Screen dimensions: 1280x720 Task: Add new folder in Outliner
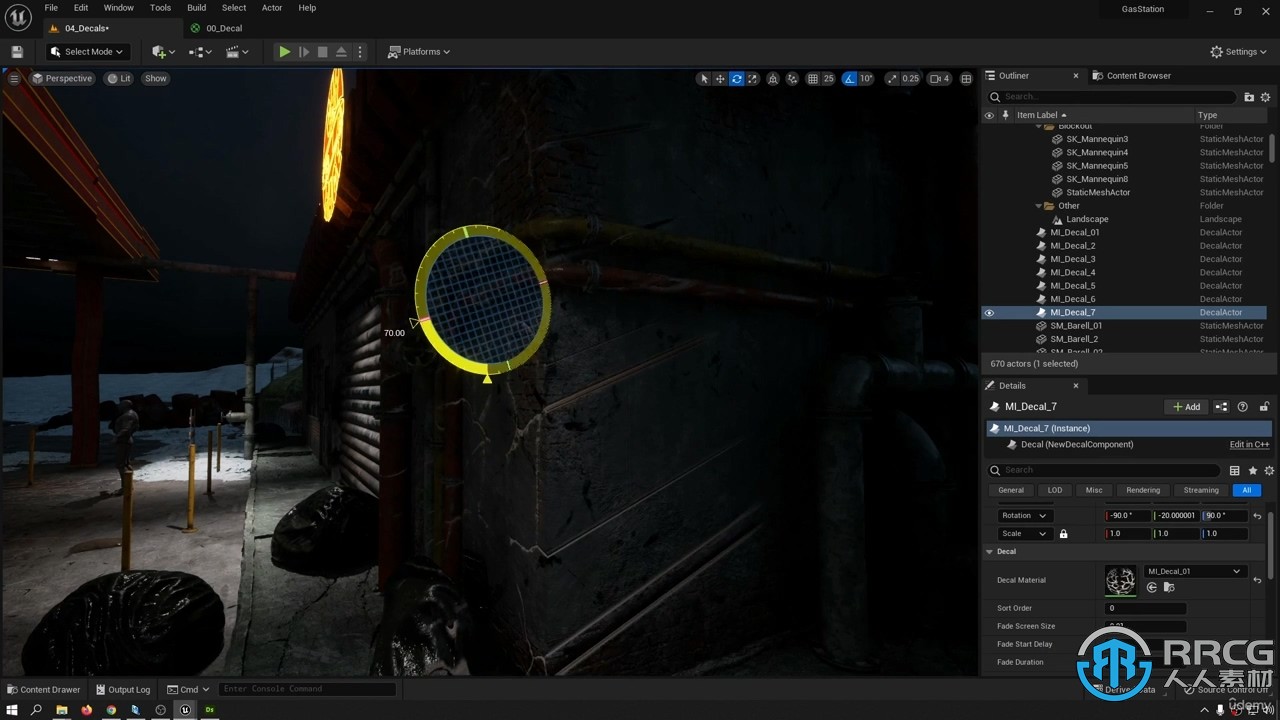pyautogui.click(x=1249, y=97)
